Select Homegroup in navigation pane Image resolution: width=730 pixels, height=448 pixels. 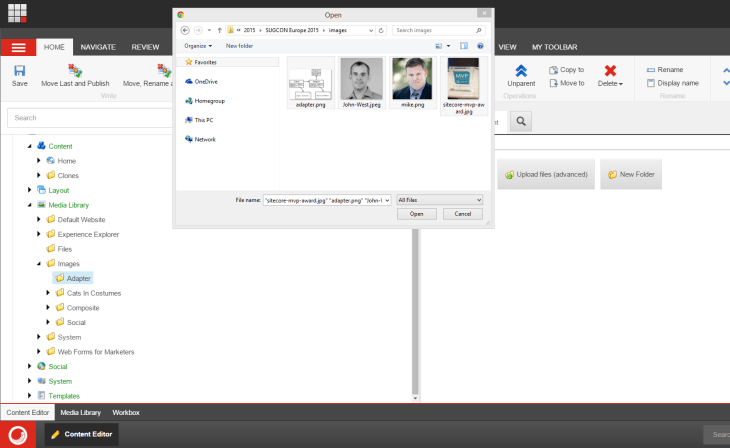205,101
